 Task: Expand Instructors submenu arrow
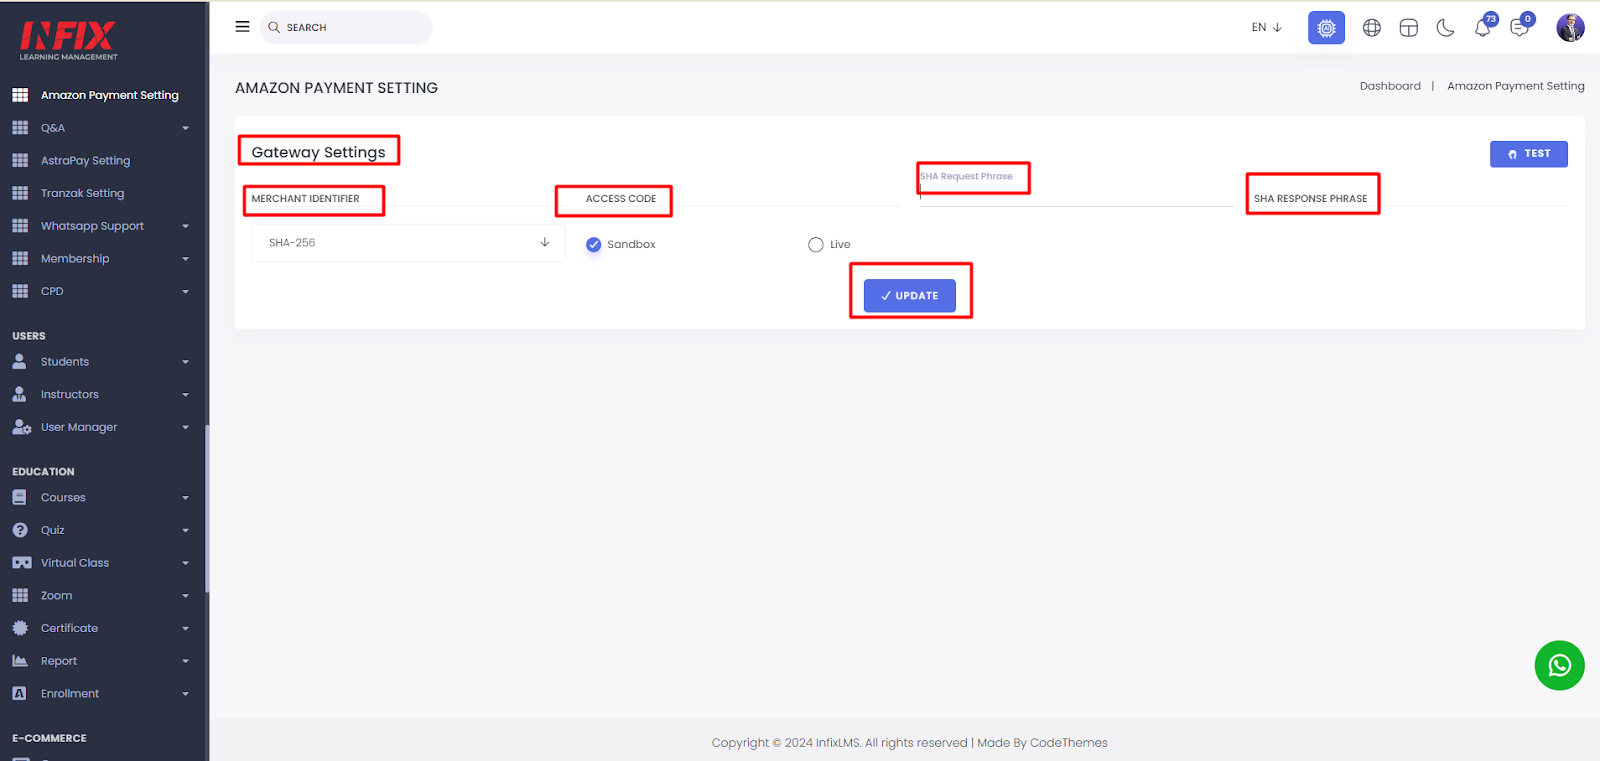coord(185,395)
